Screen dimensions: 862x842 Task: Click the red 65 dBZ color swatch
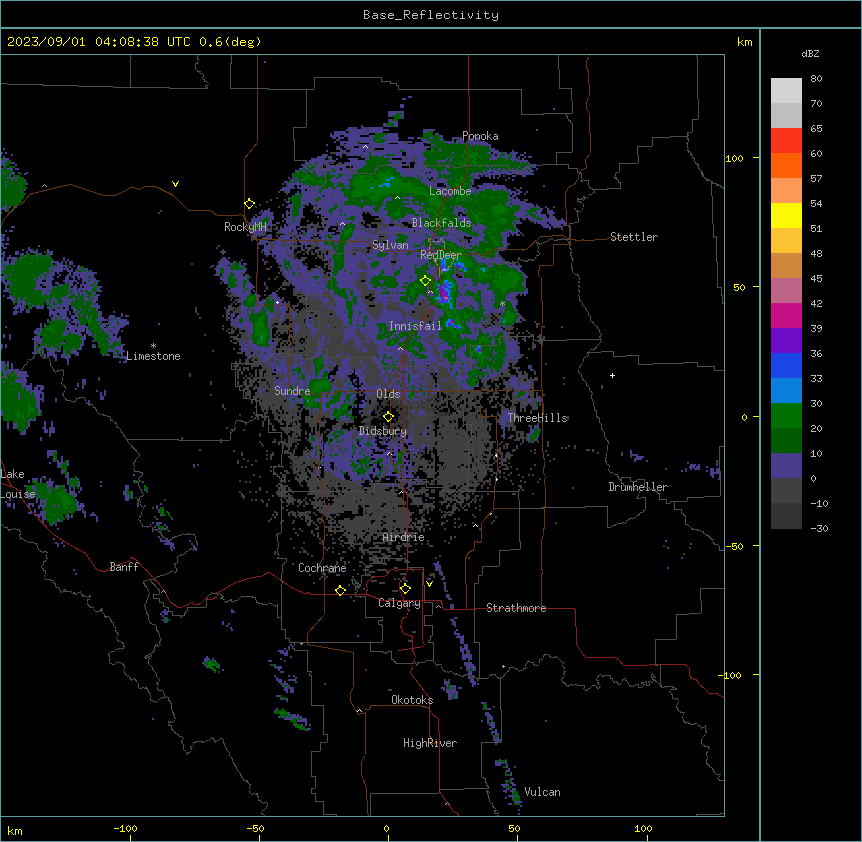click(786, 140)
